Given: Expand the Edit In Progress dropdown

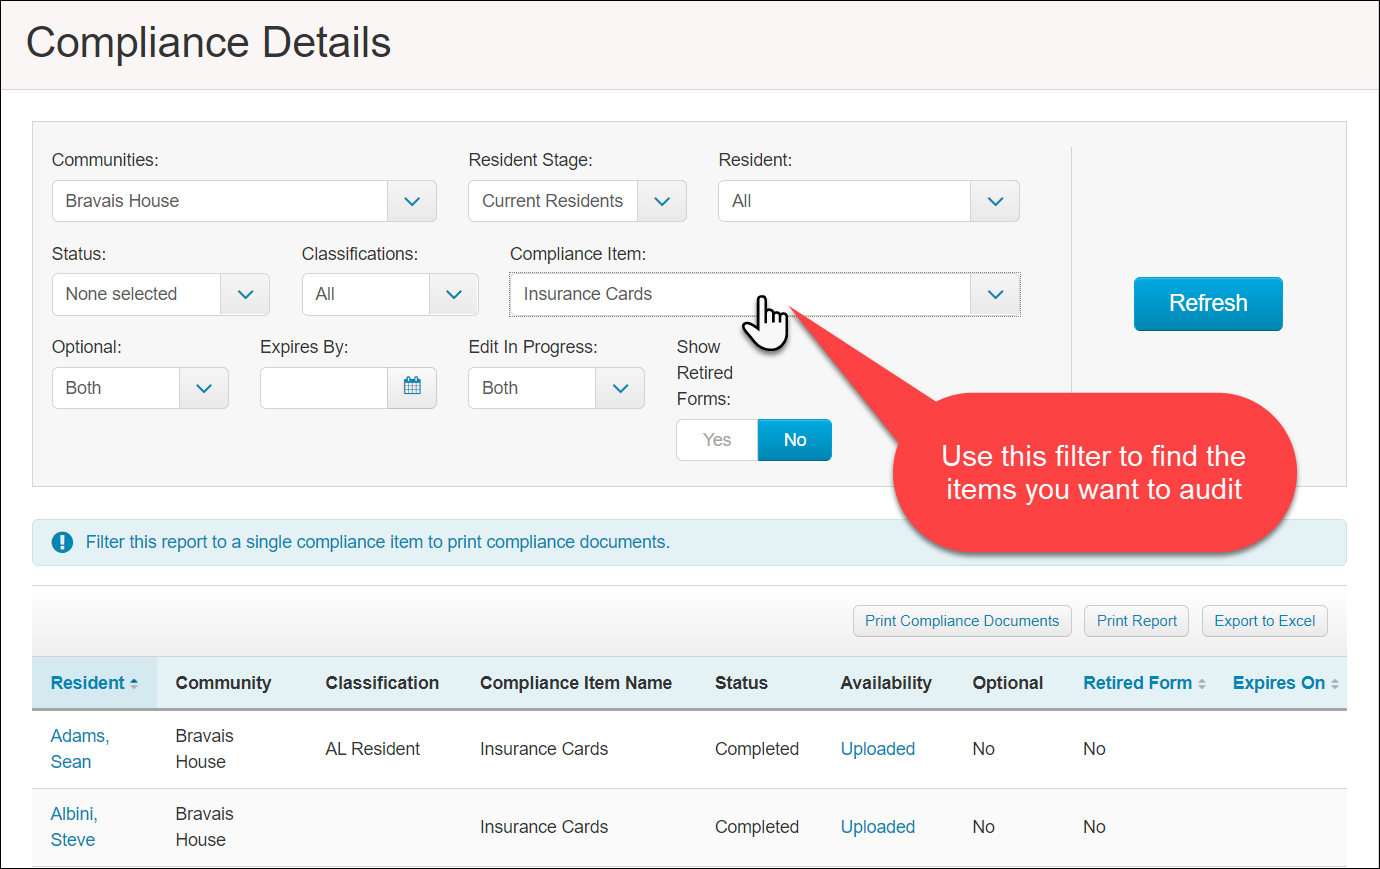Looking at the screenshot, I should coord(620,388).
